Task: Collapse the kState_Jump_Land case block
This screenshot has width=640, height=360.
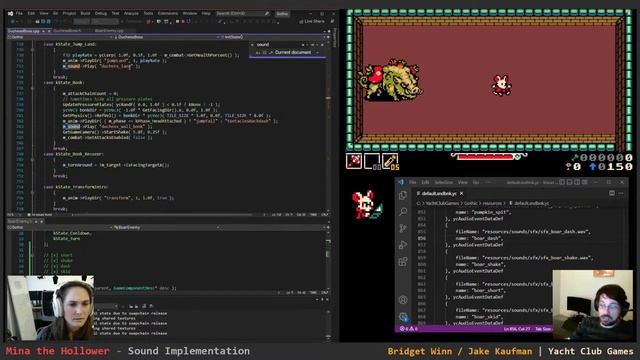Action: (32, 49)
